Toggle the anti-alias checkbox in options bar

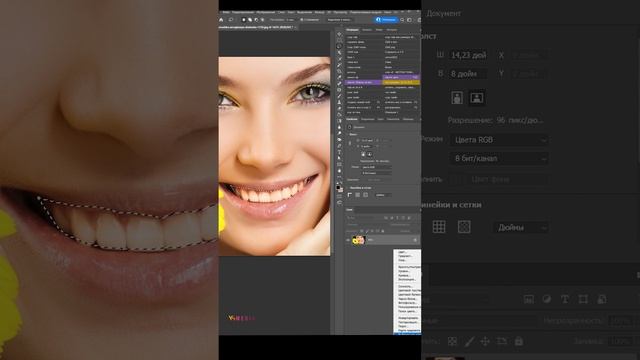point(302,20)
